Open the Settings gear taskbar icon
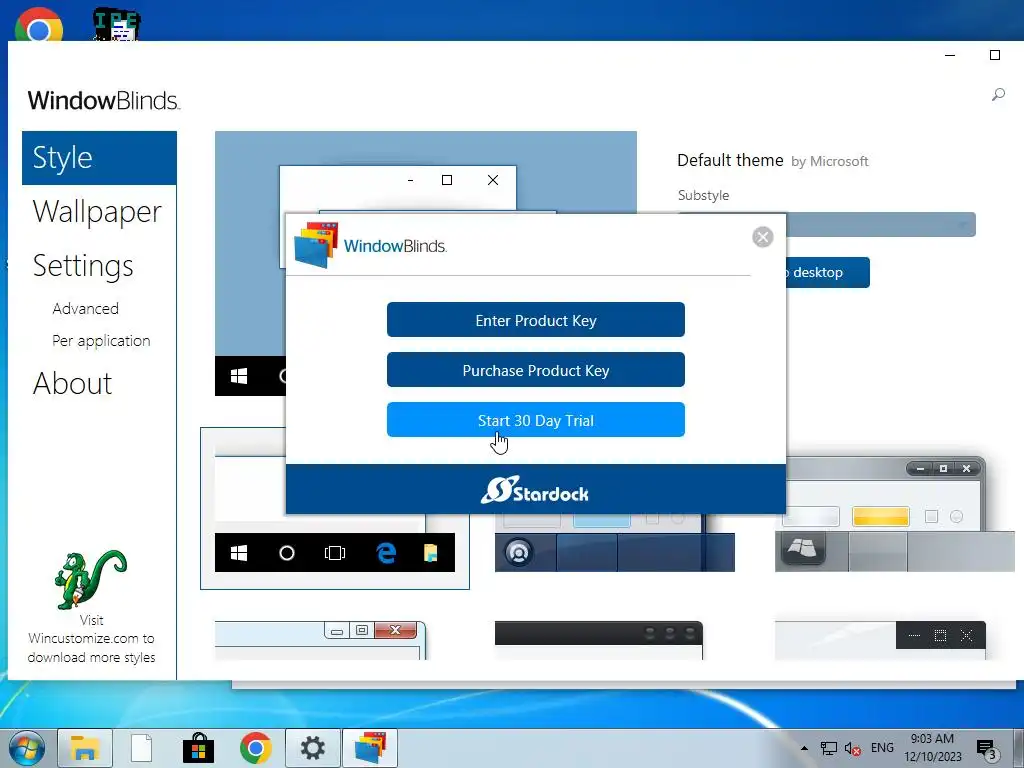The width and height of the screenshot is (1024, 768). (312, 748)
